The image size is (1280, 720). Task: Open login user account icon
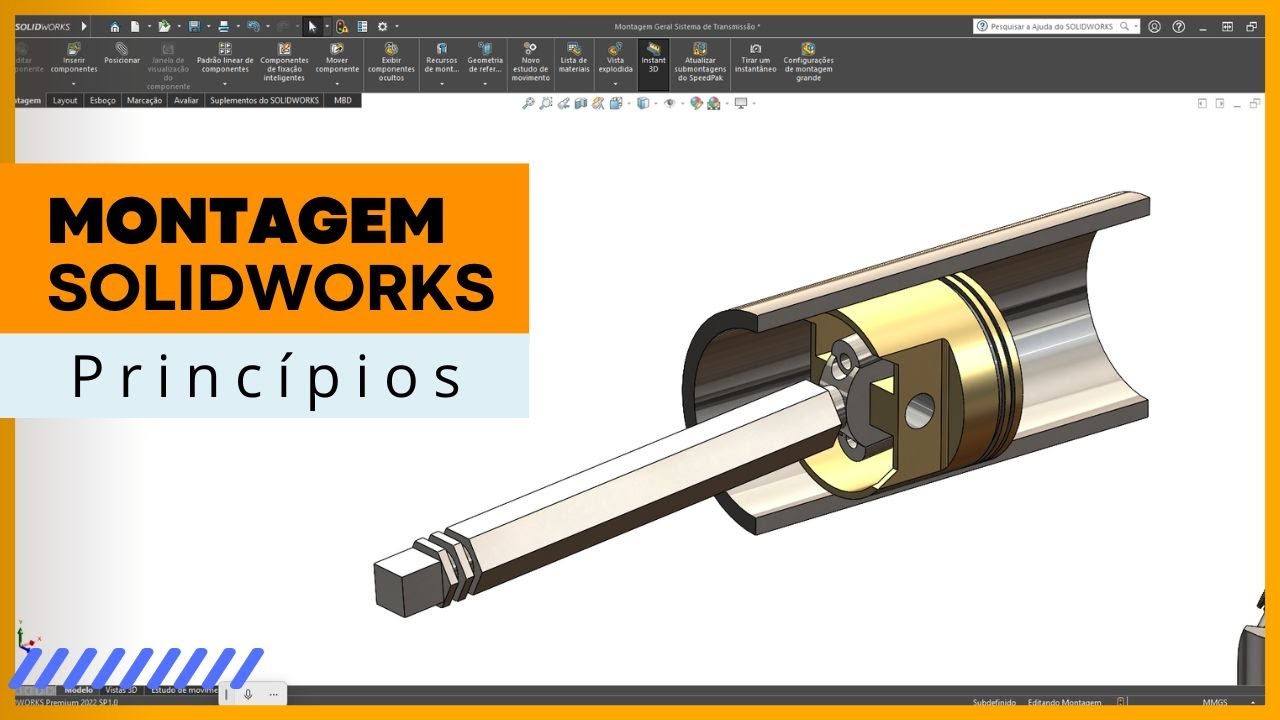point(1155,27)
